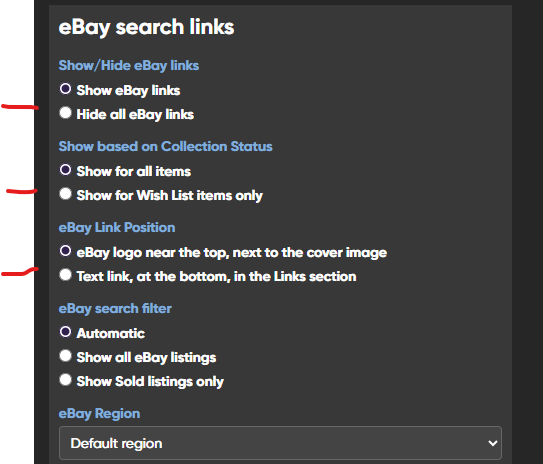Click the Show/Hide eBay links heading
The image size is (543, 464).
[129, 65]
